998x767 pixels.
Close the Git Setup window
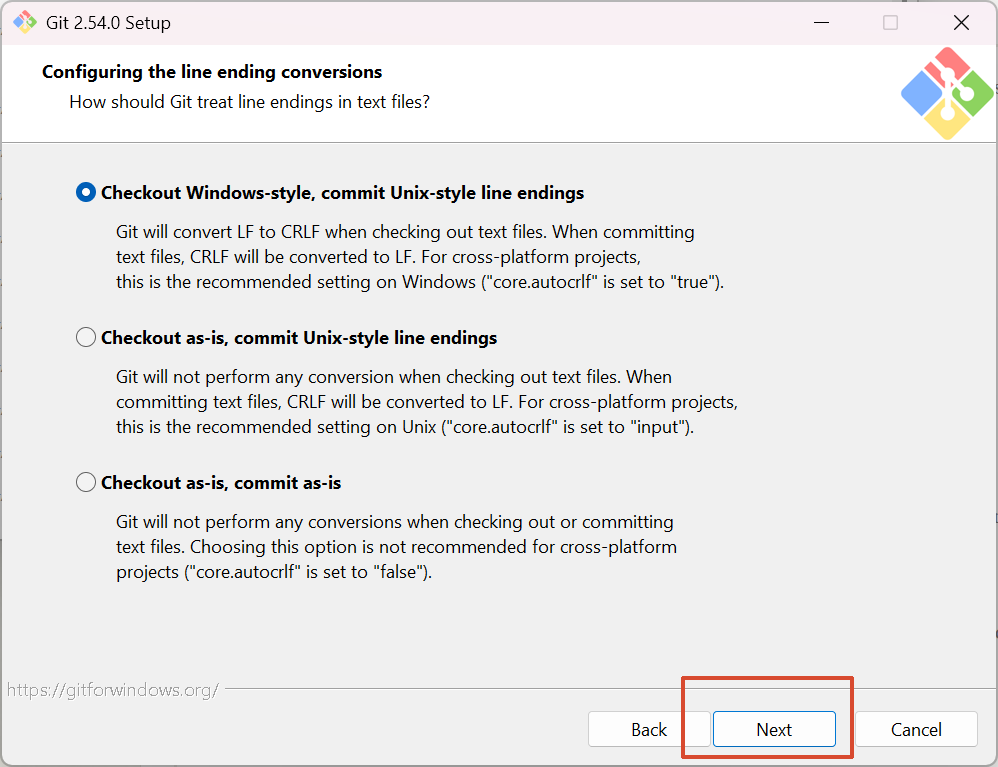[961, 22]
